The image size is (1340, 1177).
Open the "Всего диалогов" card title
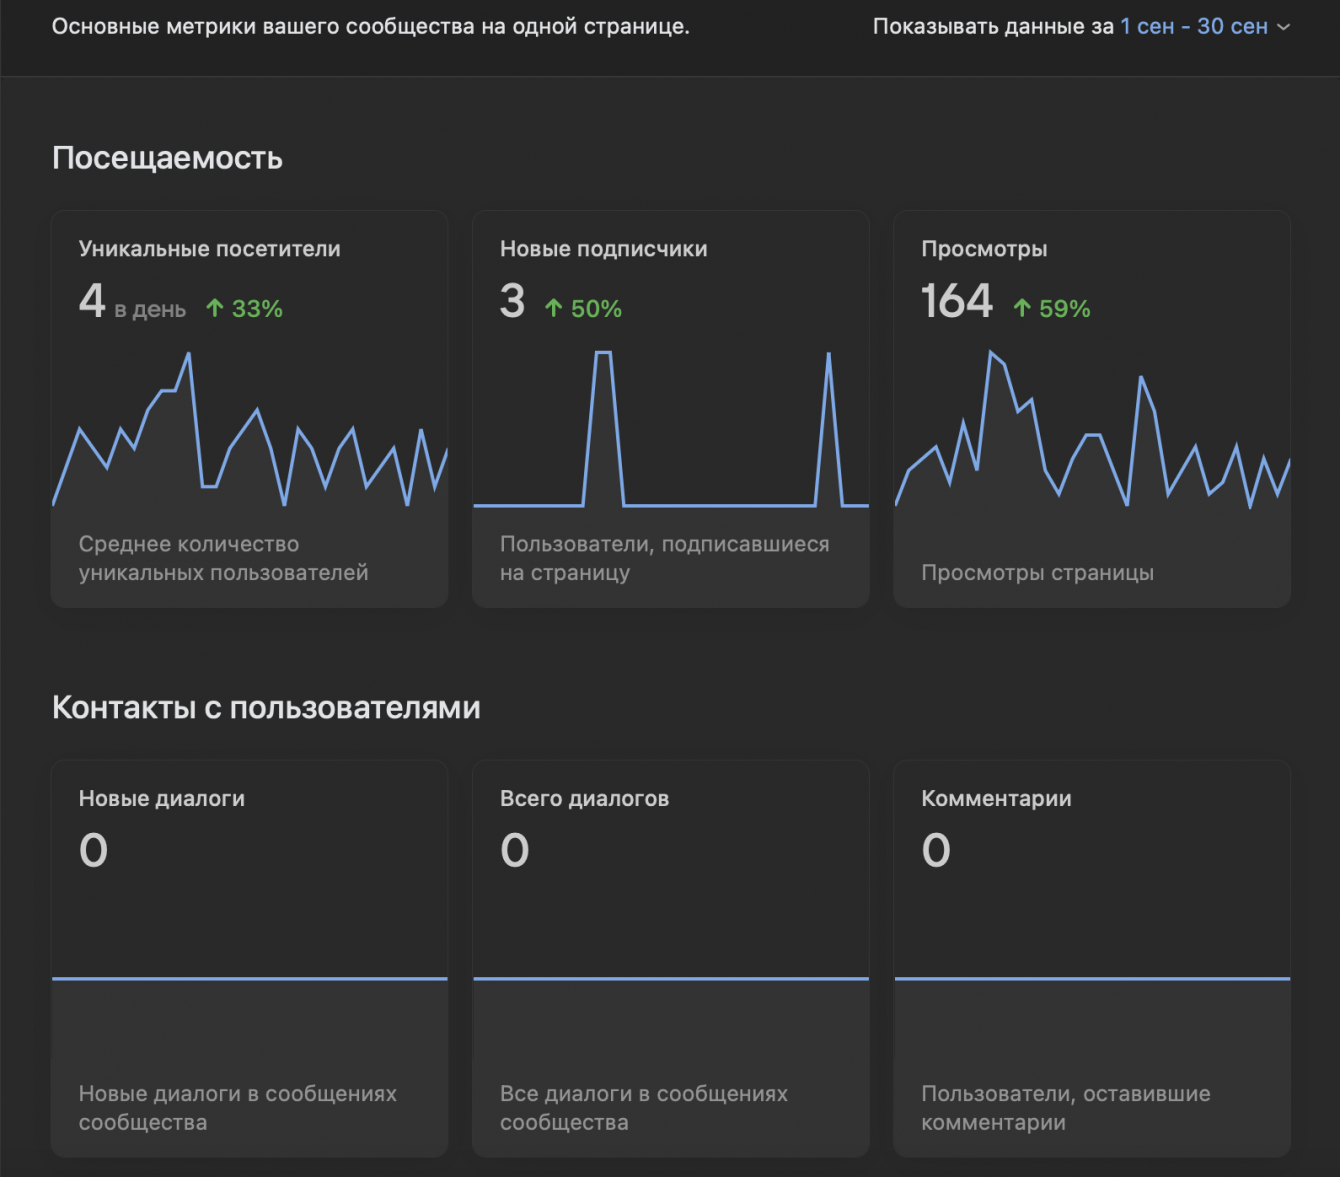584,799
